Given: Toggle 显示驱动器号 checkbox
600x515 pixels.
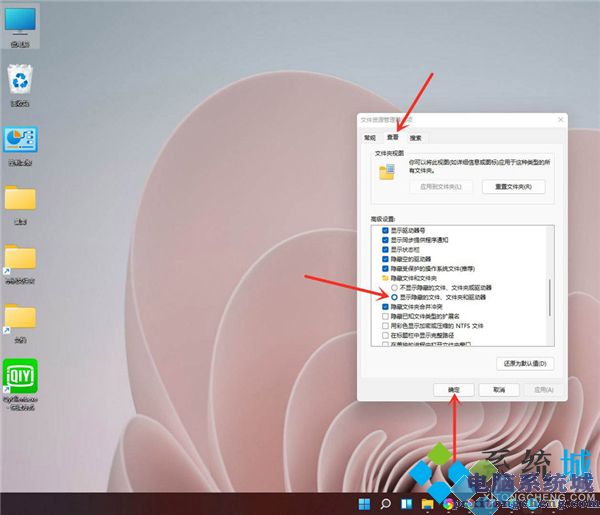Looking at the screenshot, I should tap(385, 231).
